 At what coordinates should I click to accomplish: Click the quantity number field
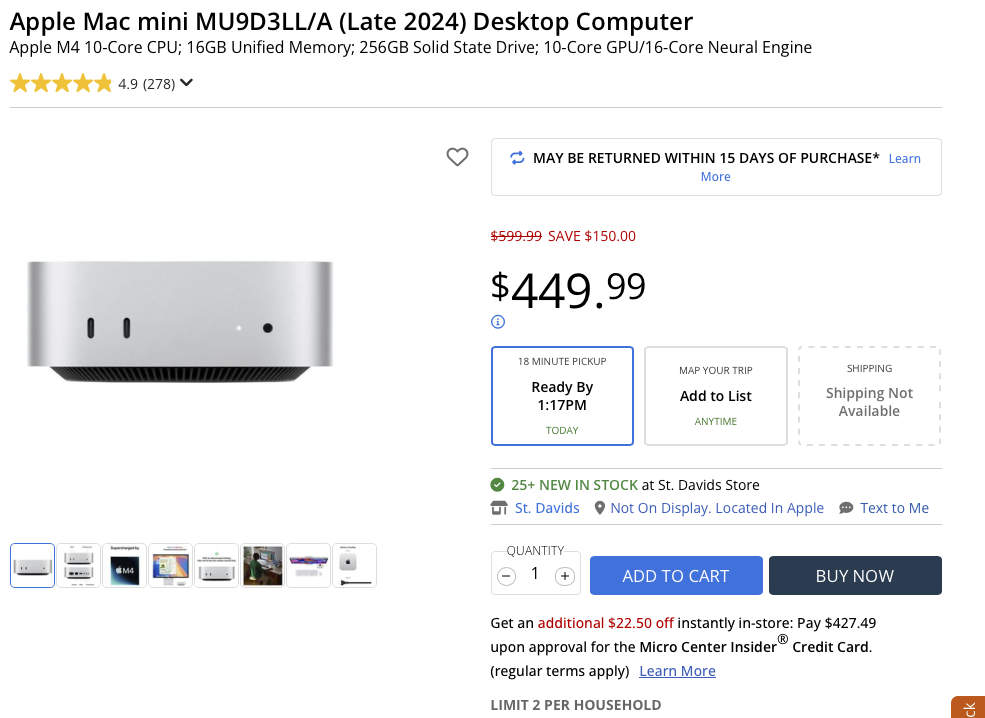[535, 574]
